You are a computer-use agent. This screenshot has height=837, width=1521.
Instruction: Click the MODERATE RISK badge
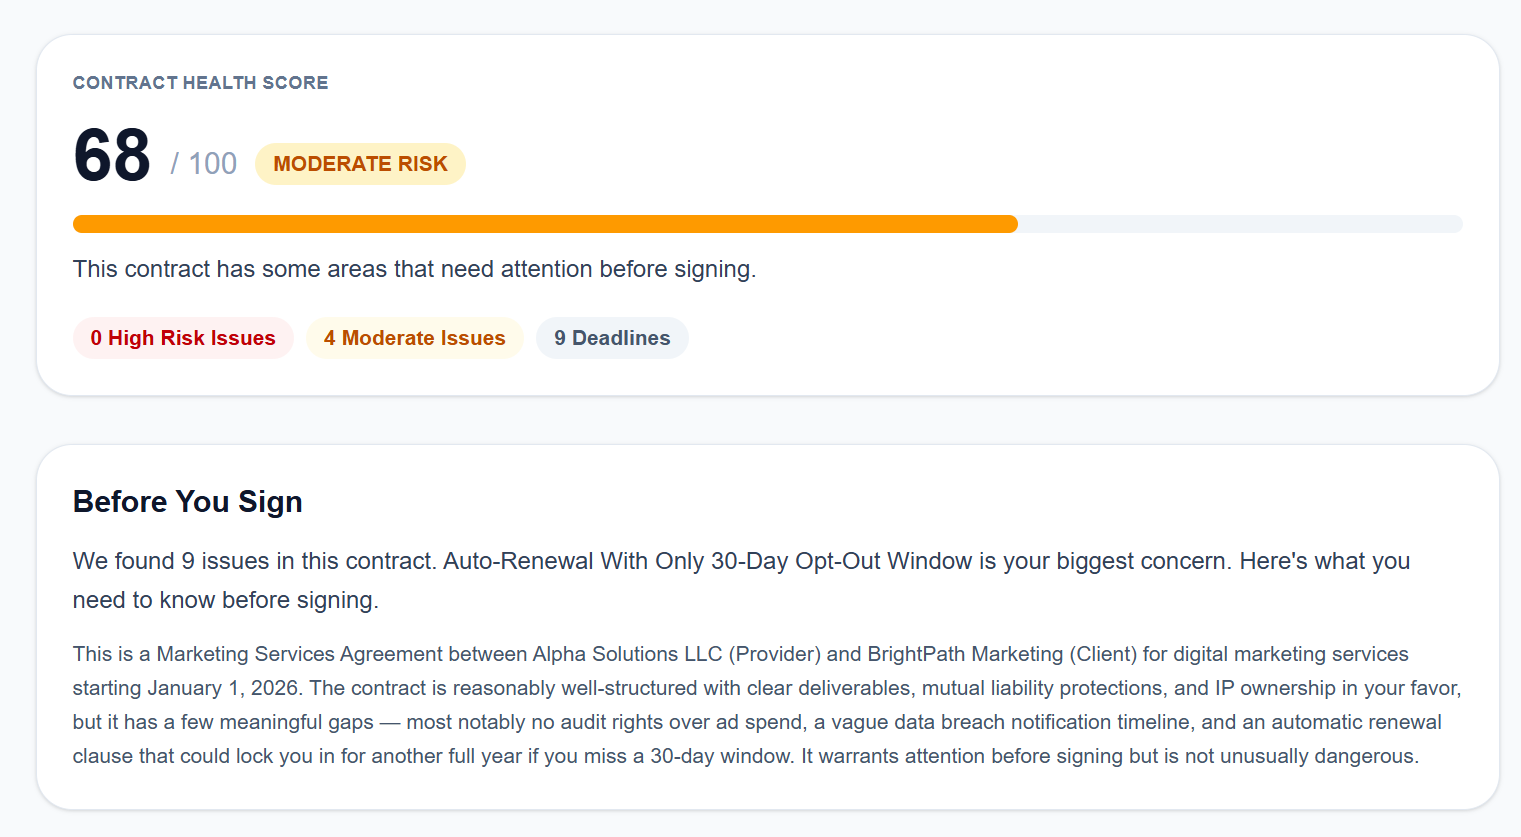click(x=360, y=164)
